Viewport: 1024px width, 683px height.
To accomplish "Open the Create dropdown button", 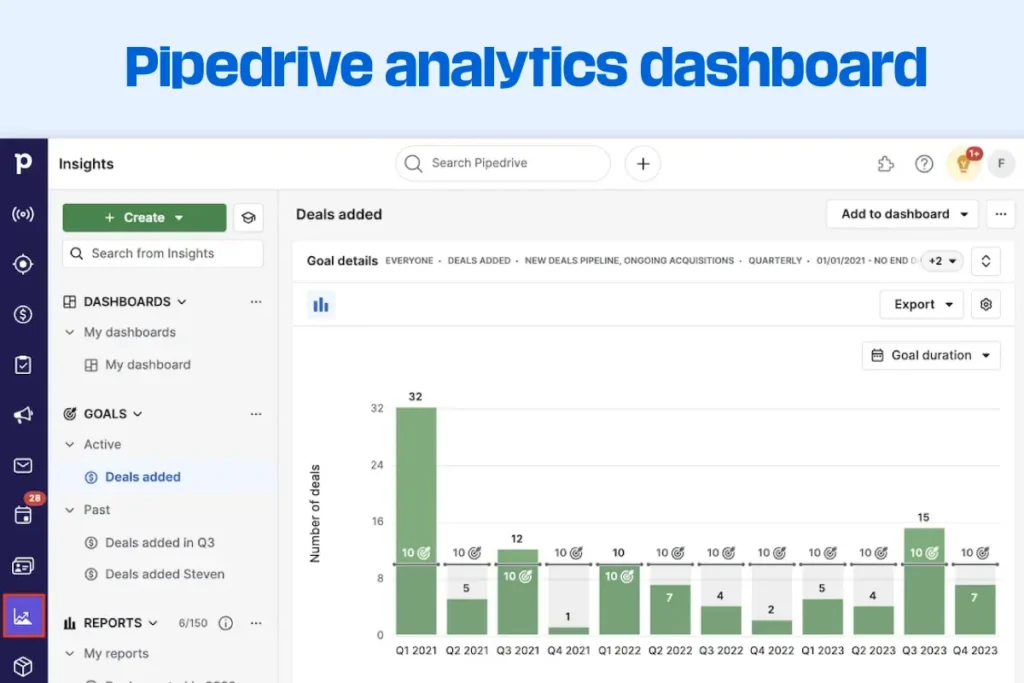I will coord(144,217).
